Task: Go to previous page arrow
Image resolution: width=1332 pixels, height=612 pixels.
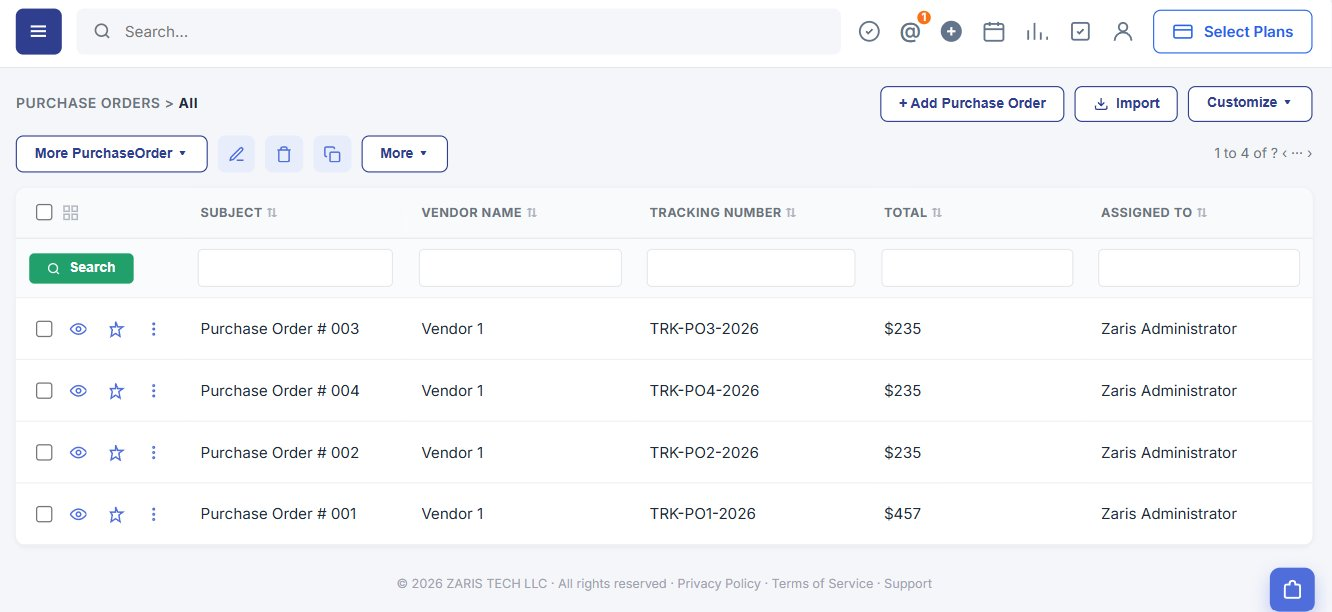Action: pyautogui.click(x=1285, y=153)
